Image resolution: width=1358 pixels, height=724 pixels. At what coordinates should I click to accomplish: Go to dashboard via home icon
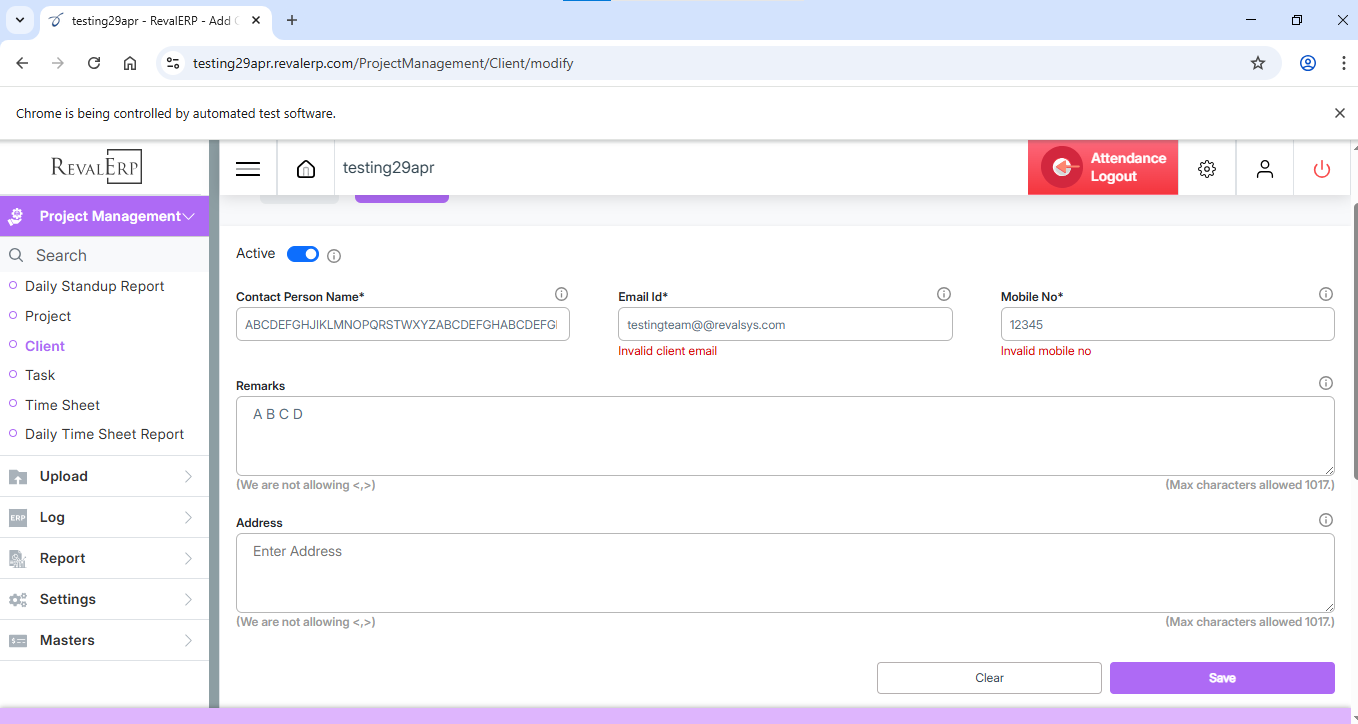pos(306,169)
